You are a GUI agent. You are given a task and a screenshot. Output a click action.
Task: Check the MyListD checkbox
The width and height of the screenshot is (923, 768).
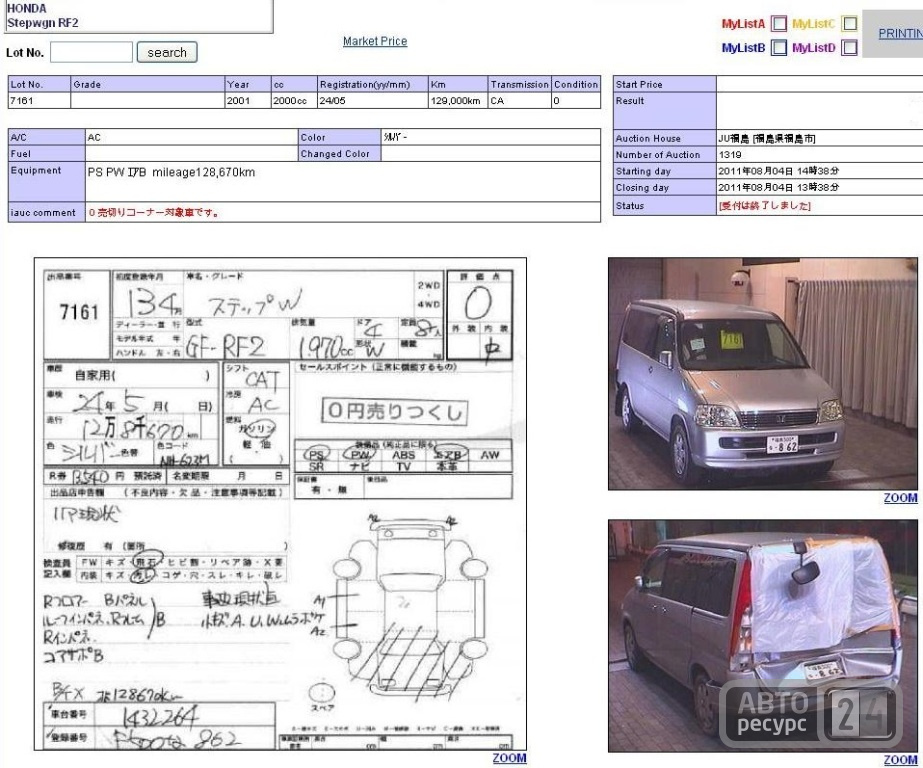(x=849, y=48)
